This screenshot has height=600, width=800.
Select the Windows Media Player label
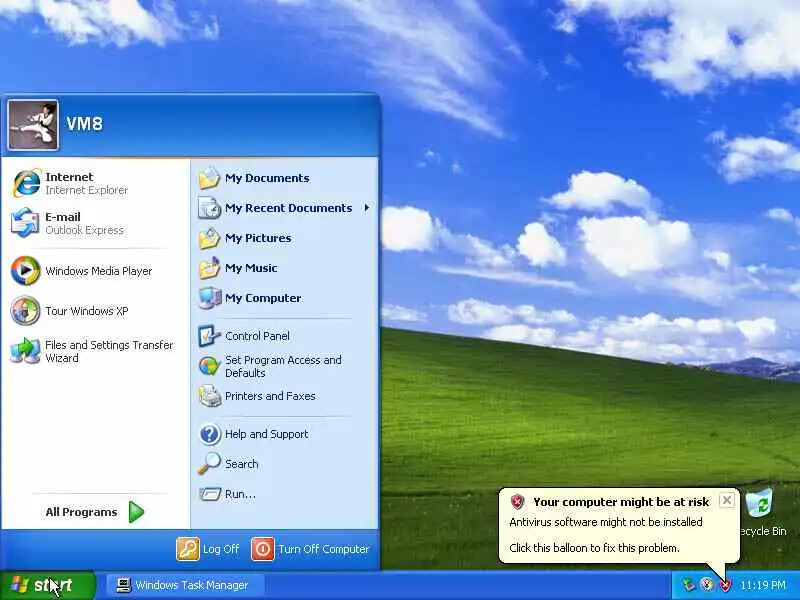coord(99,271)
